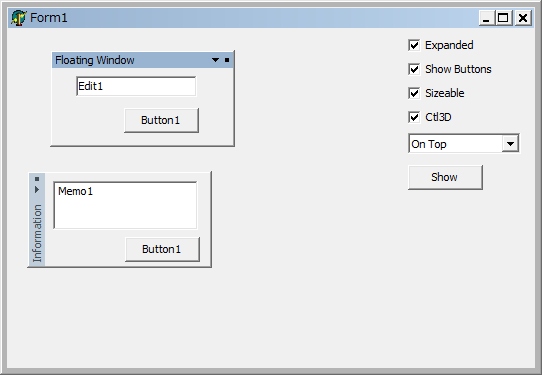Image resolution: width=542 pixels, height=375 pixels.
Task: Click Button1 inside the Information panel
Action: point(162,249)
